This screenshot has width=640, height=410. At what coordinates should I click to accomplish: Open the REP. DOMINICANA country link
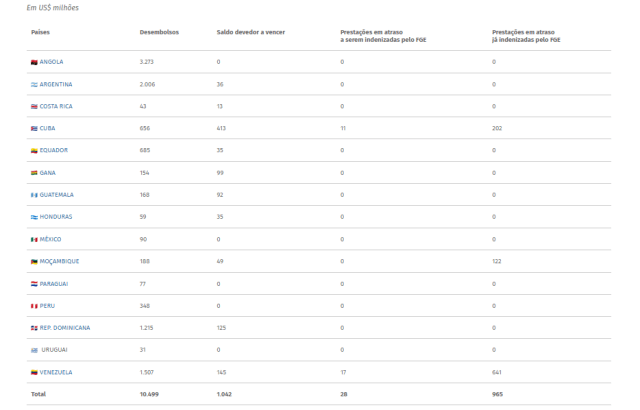[65, 328]
